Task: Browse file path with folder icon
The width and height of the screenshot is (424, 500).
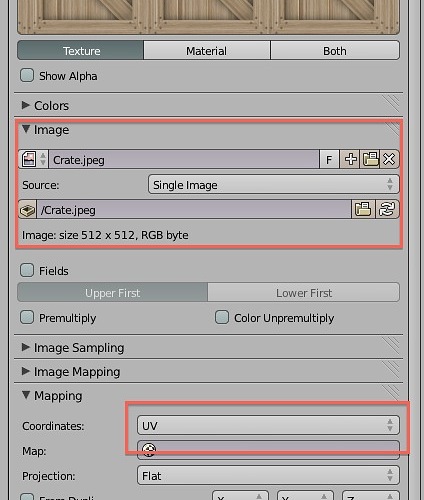Action: click(363, 210)
